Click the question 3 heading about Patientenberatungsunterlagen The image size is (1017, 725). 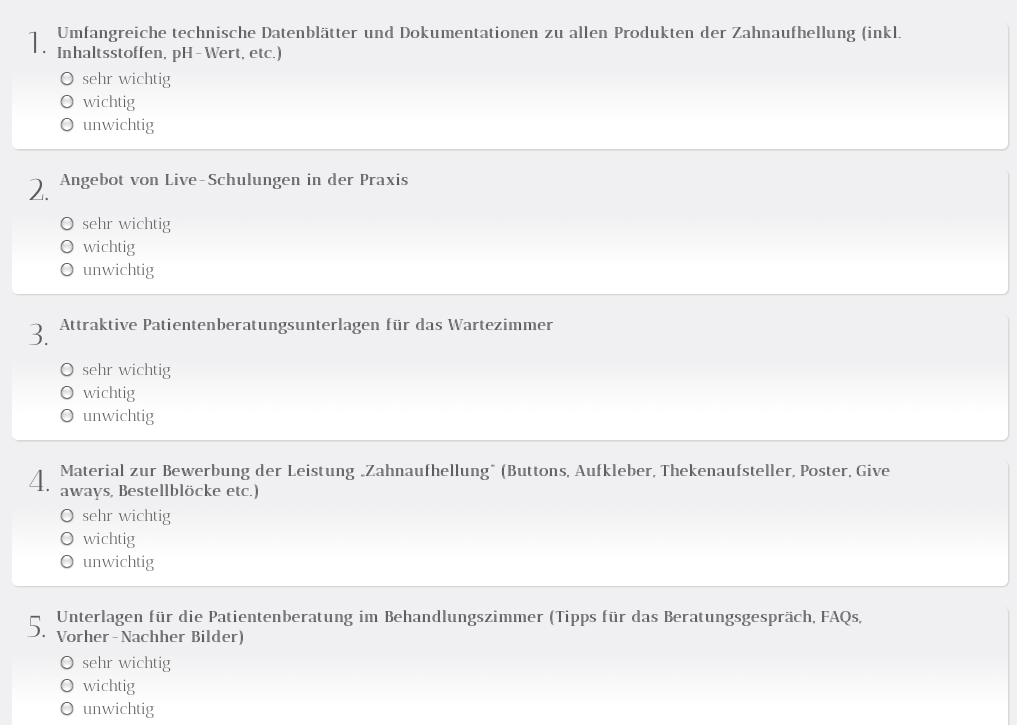coord(306,325)
